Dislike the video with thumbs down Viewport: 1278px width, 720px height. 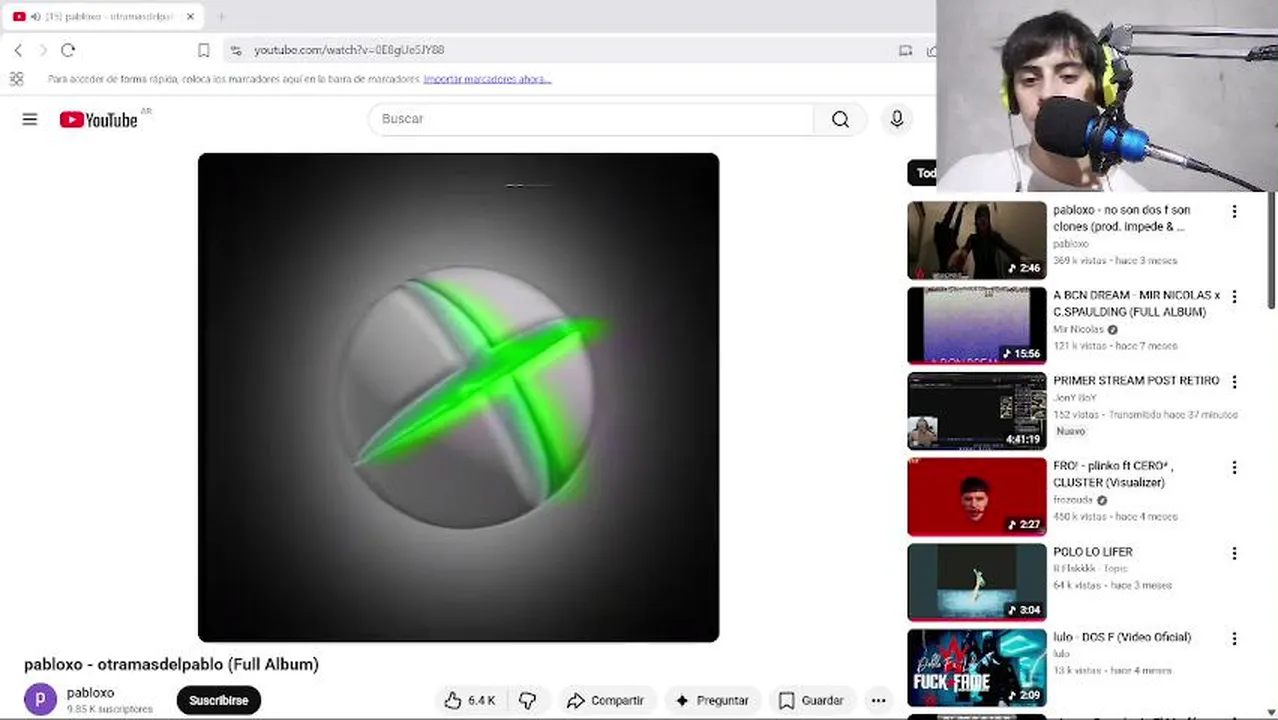[528, 700]
